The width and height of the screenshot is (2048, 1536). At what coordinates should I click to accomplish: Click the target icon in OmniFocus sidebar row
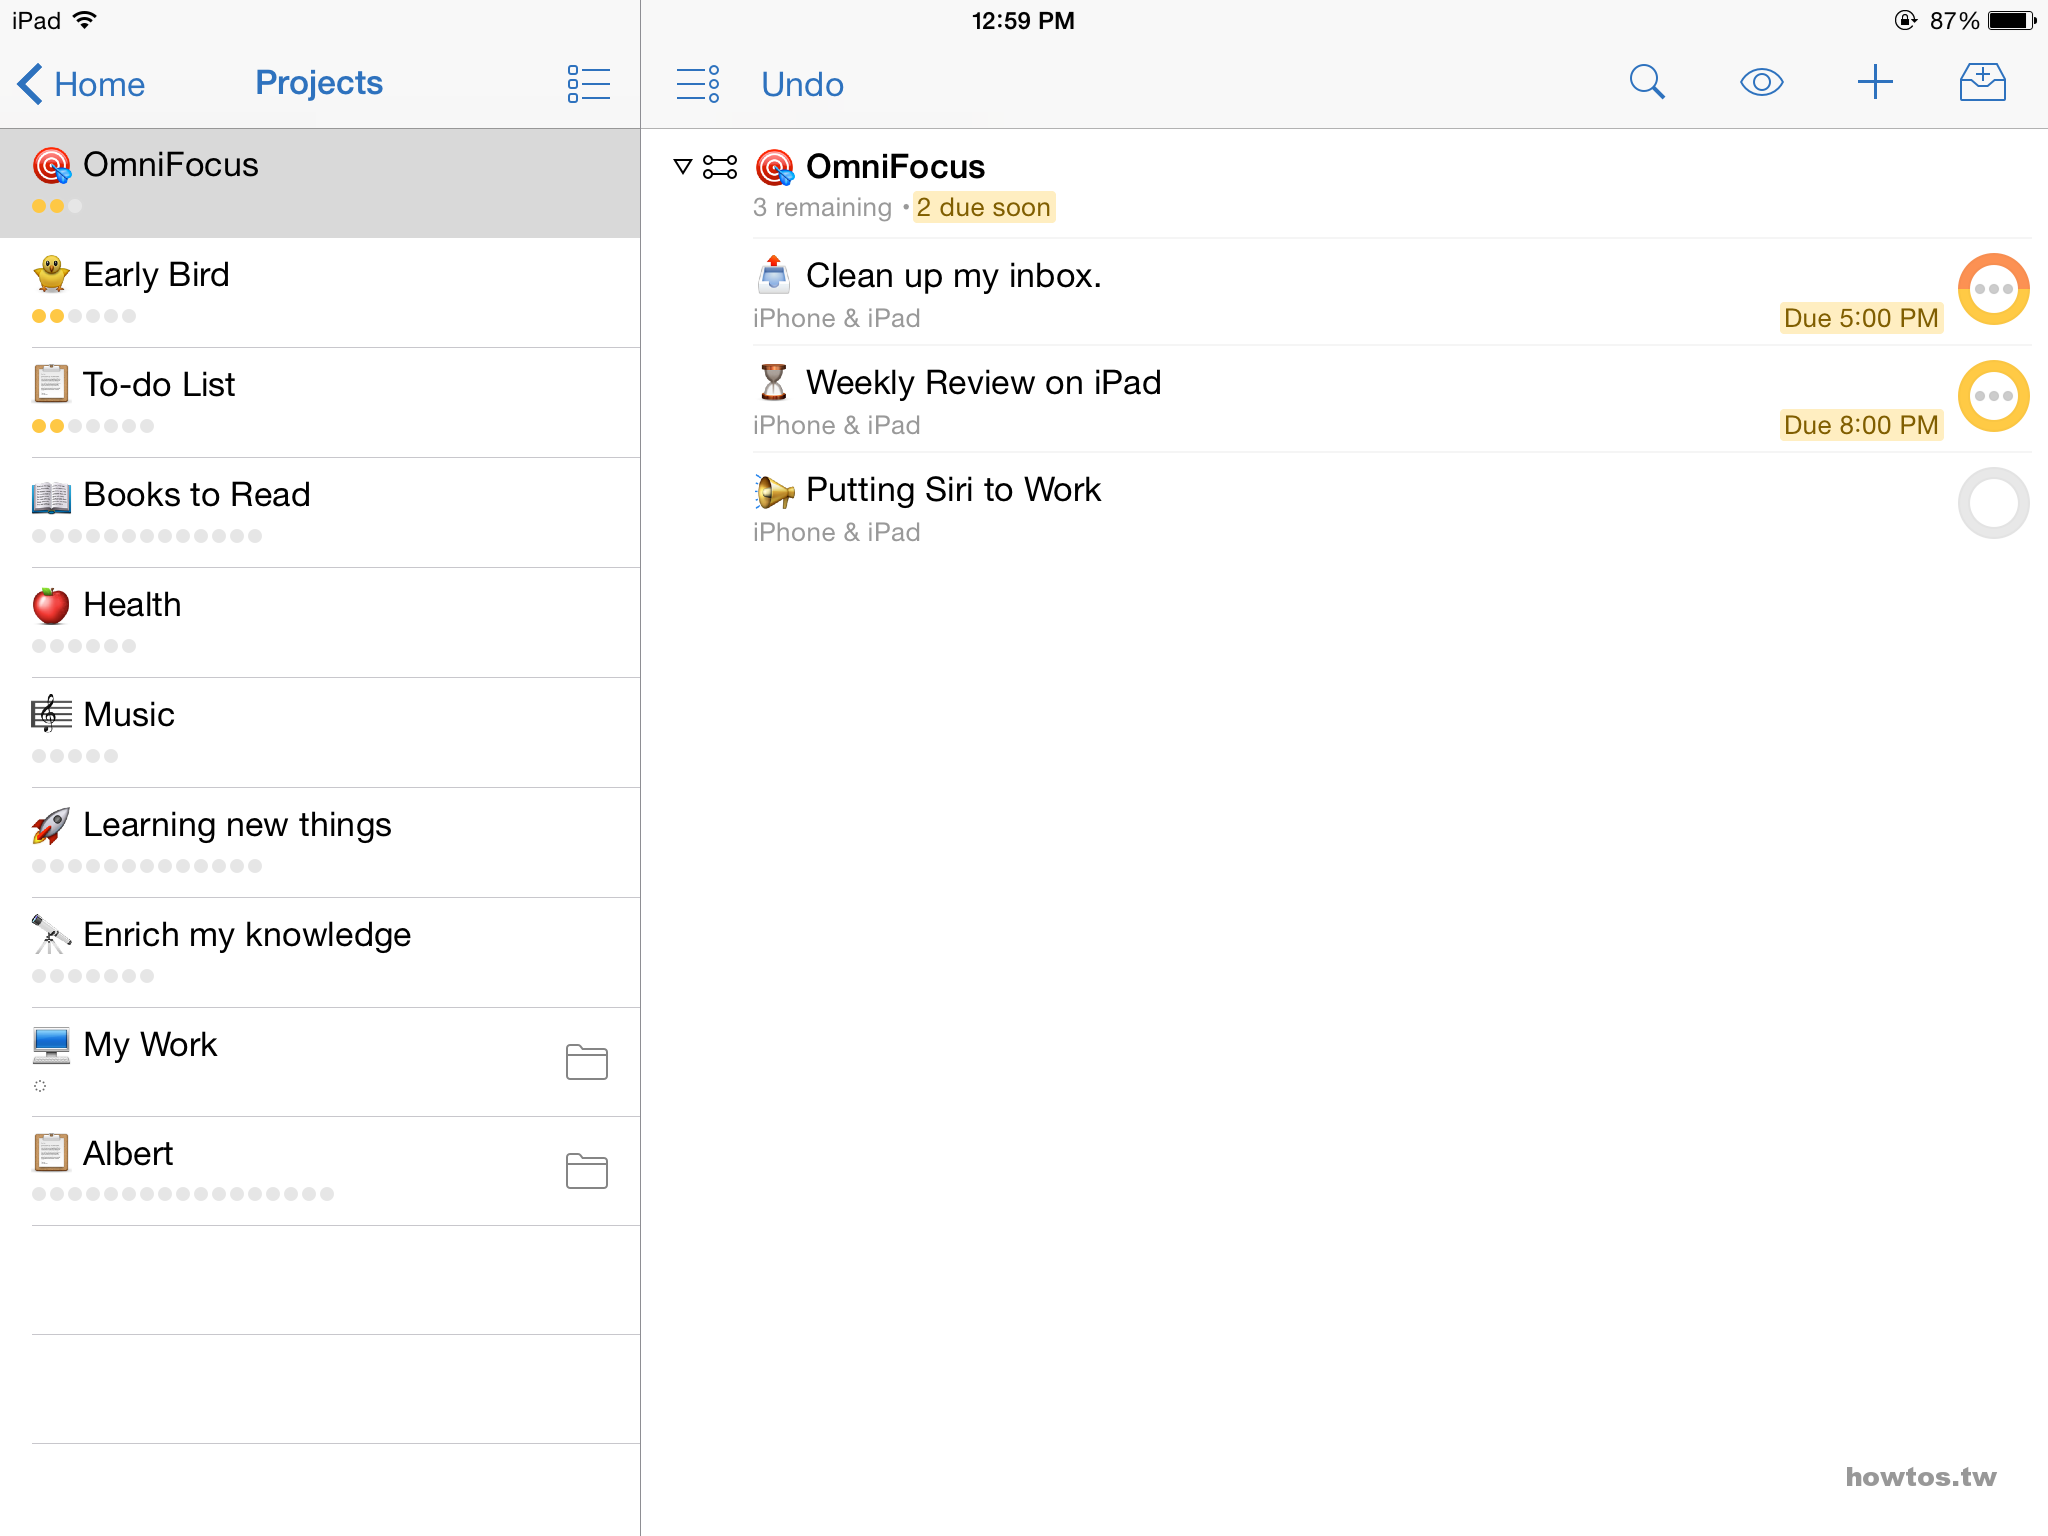pos(52,166)
